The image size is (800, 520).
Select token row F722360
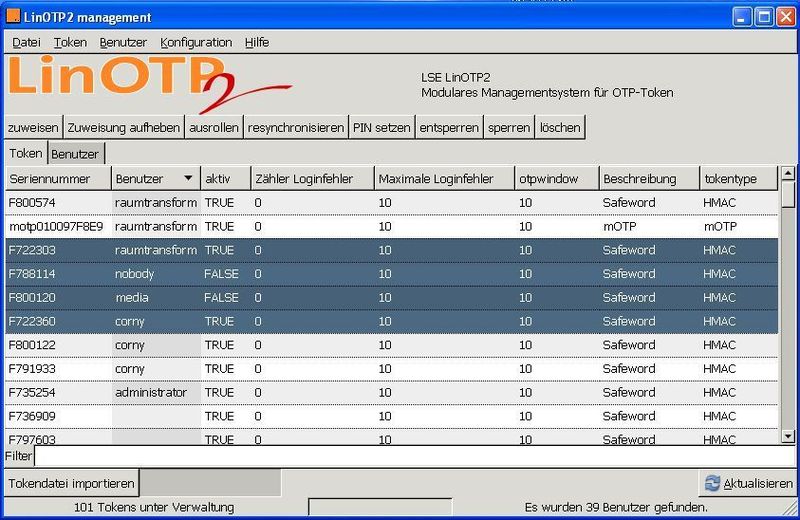click(x=392, y=321)
